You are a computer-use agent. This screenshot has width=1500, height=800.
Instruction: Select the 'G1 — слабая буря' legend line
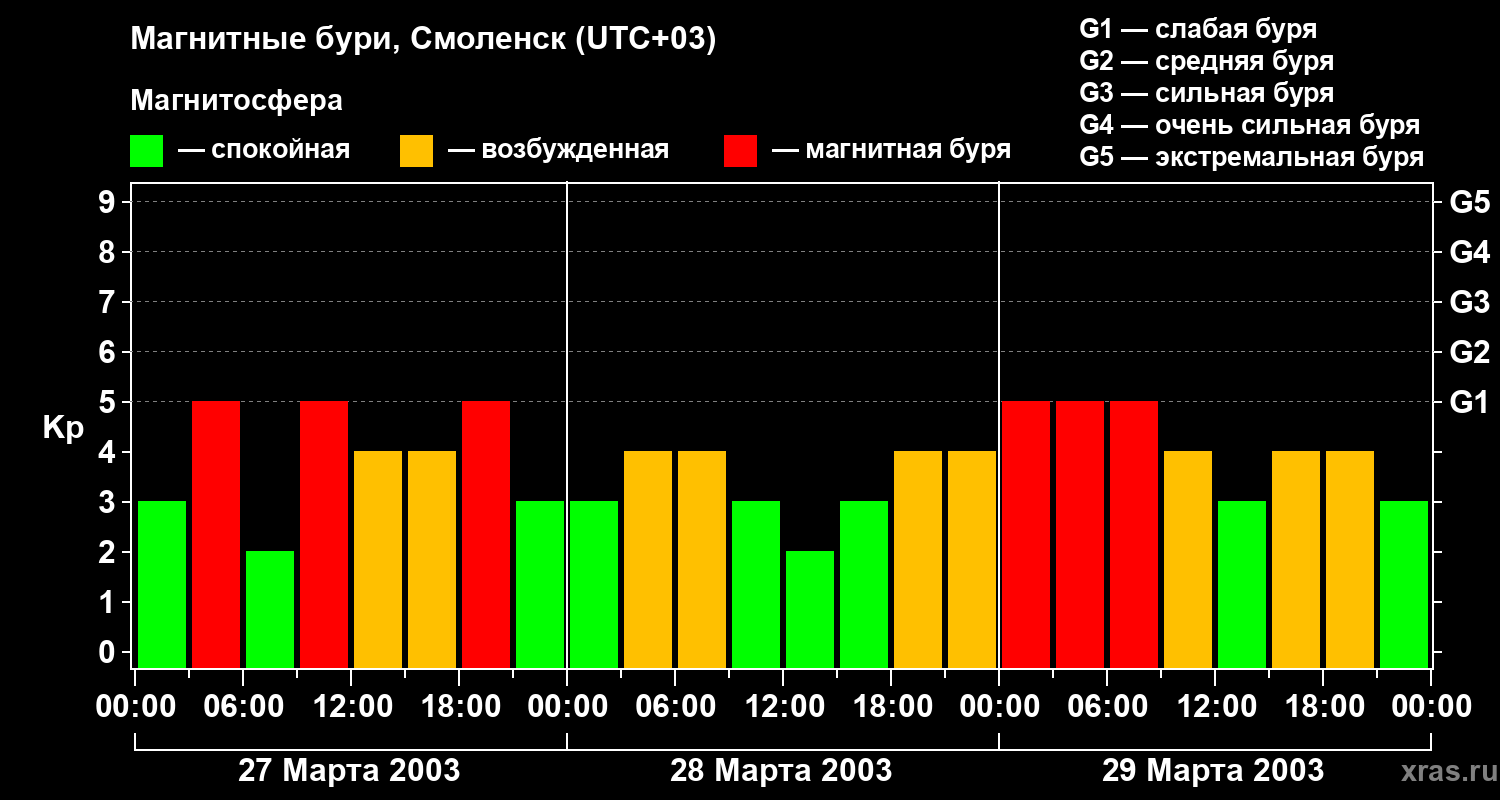pos(1198,29)
